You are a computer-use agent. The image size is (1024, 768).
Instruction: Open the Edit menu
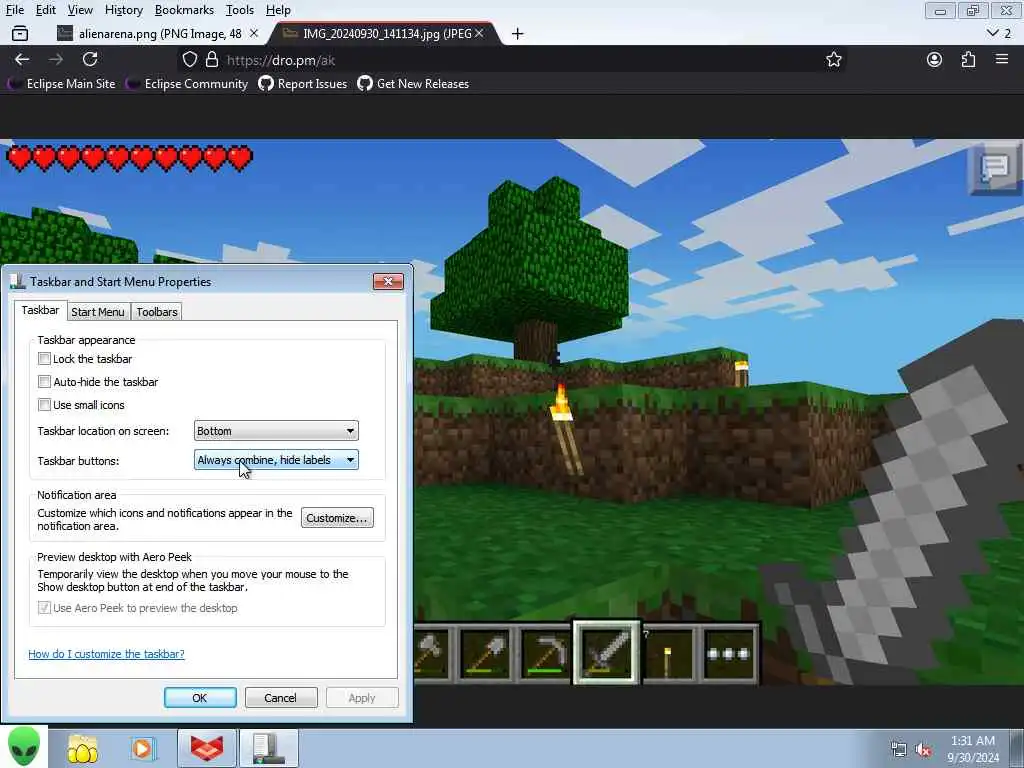point(45,10)
